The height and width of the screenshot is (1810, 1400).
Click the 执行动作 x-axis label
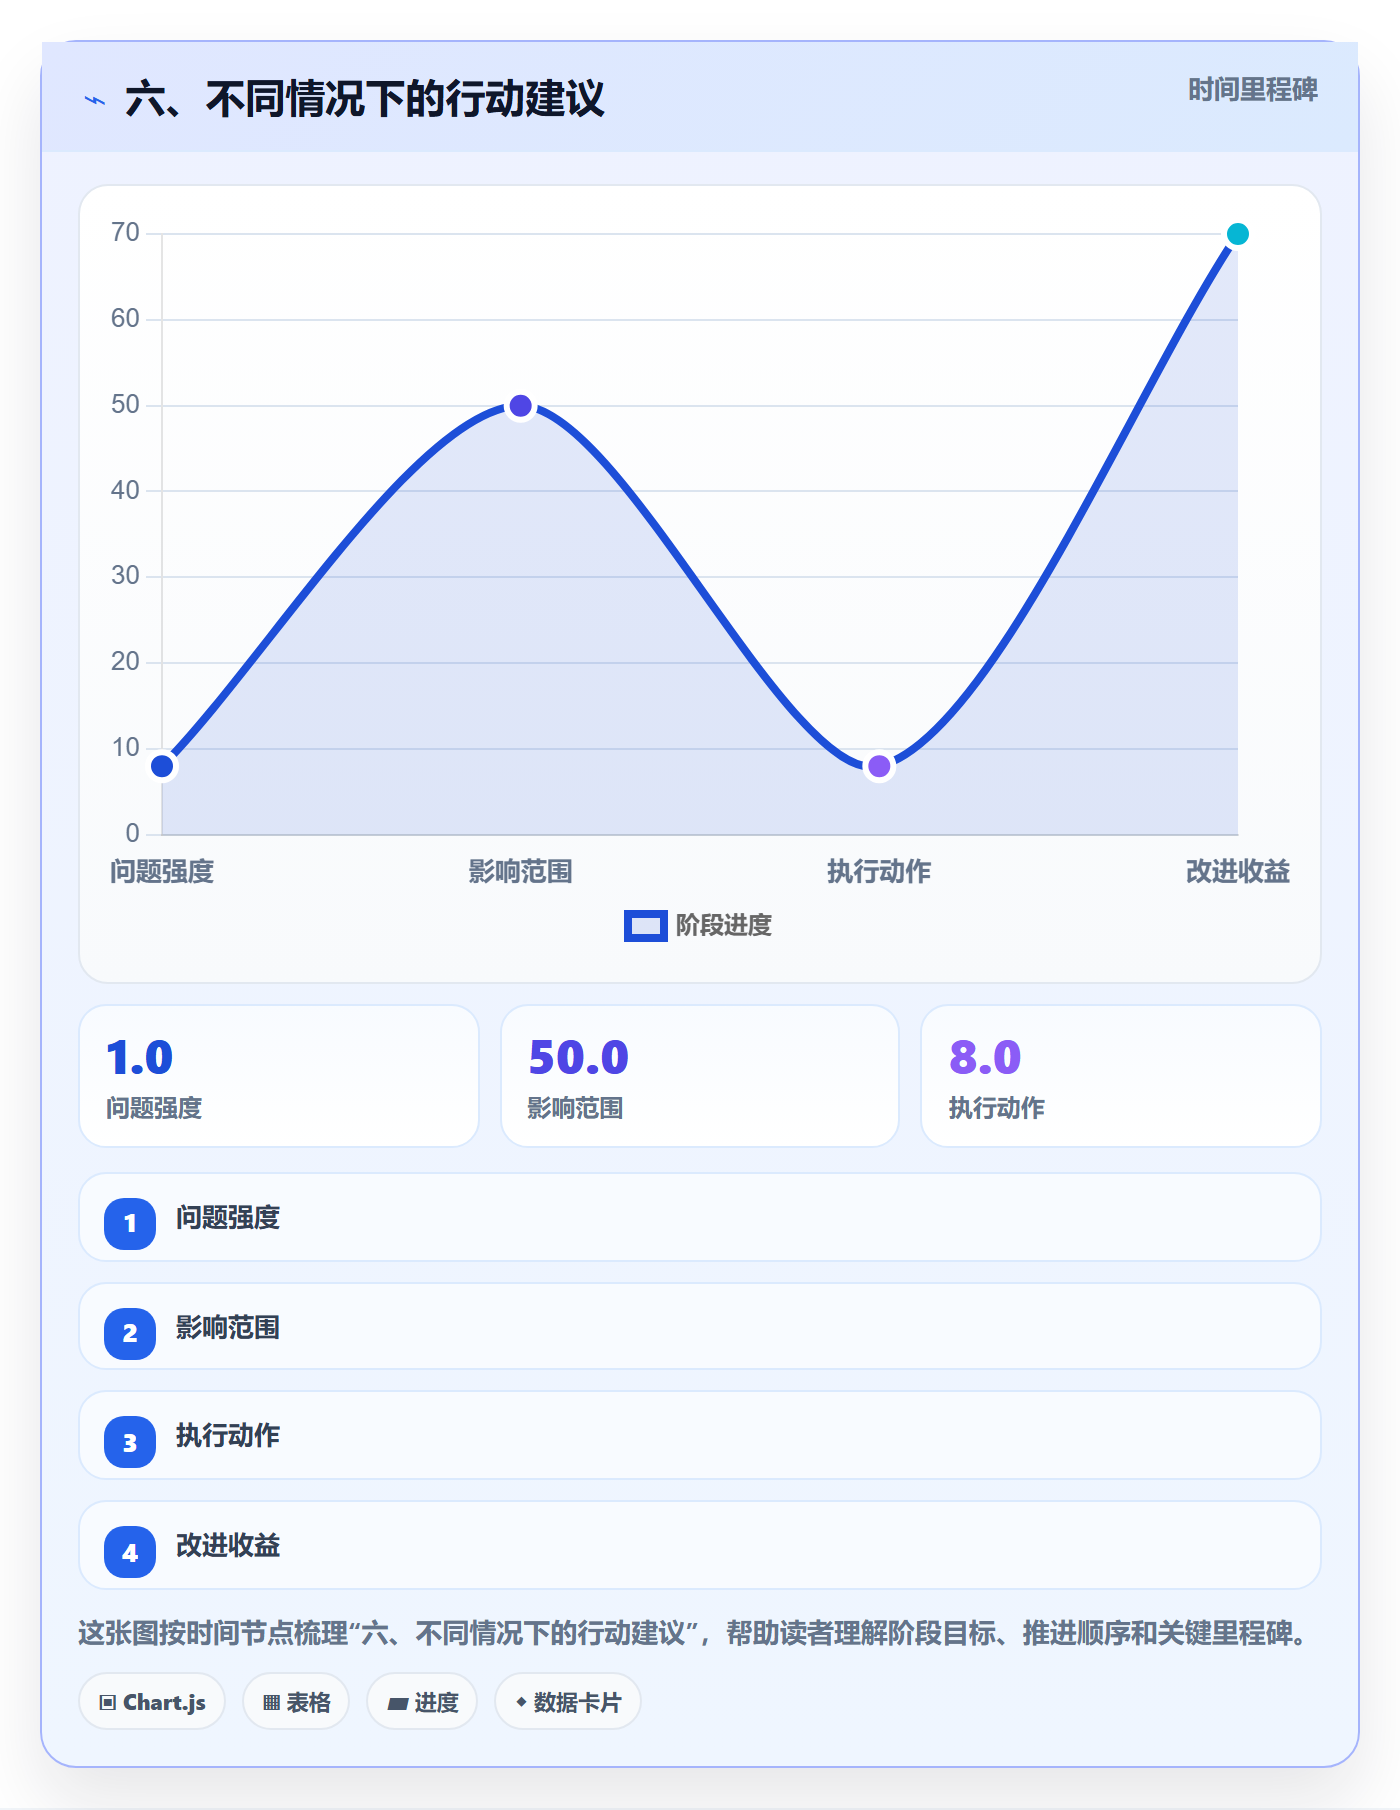[x=879, y=872]
